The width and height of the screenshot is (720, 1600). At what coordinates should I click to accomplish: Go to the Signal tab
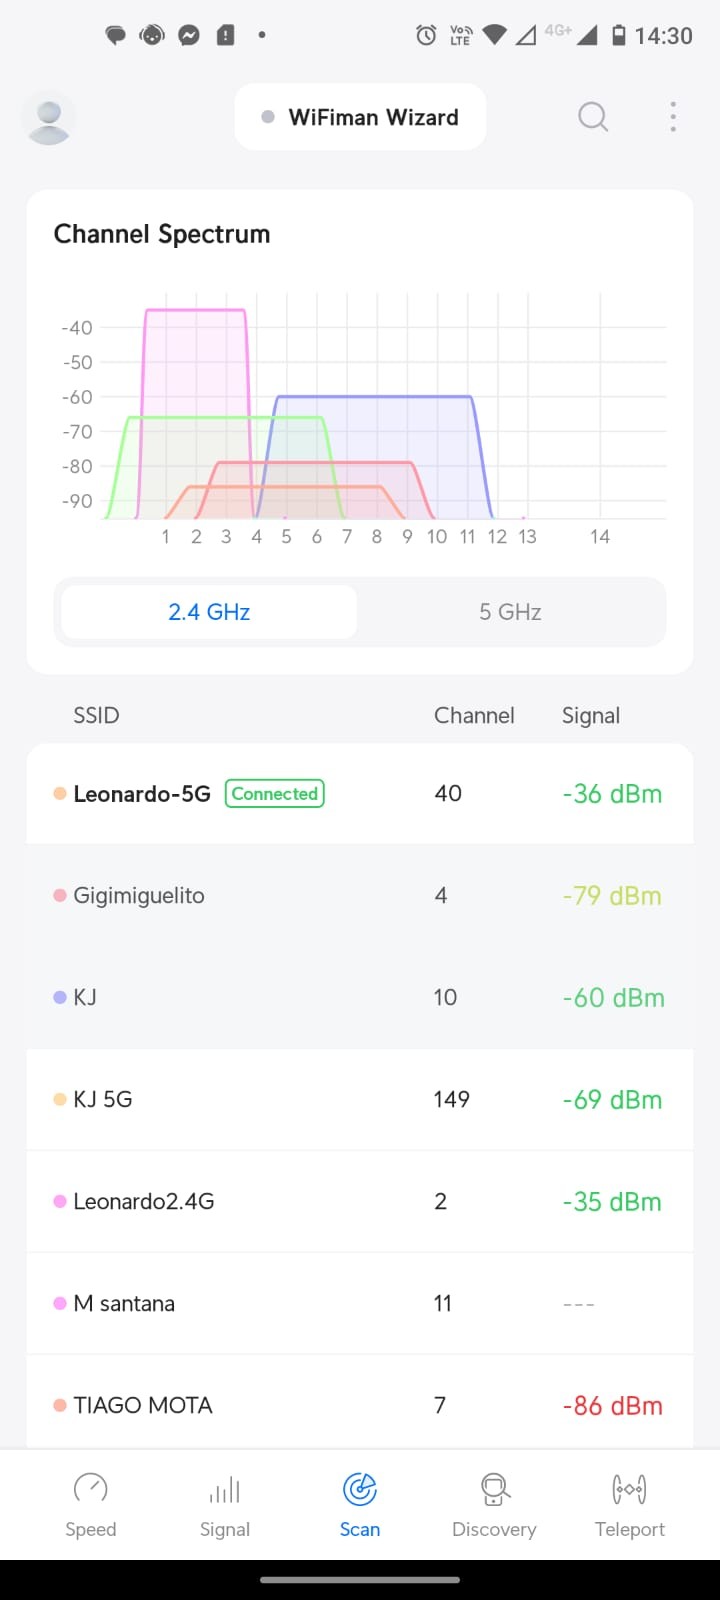pos(225,1505)
